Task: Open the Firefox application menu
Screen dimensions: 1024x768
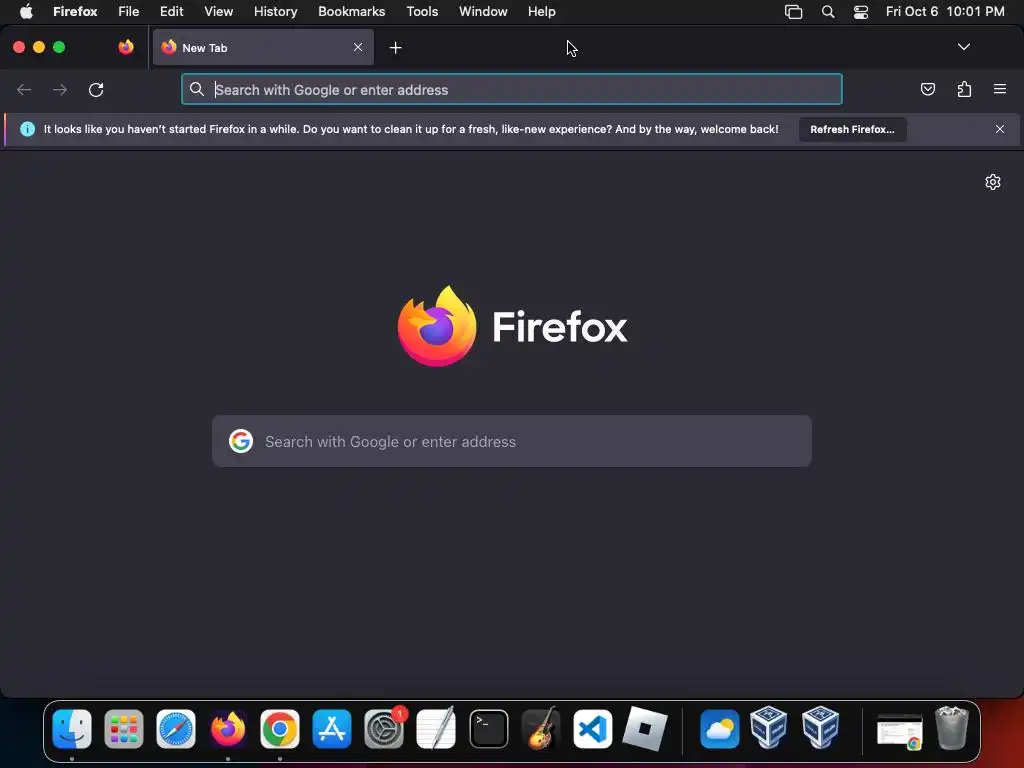Action: click(75, 11)
